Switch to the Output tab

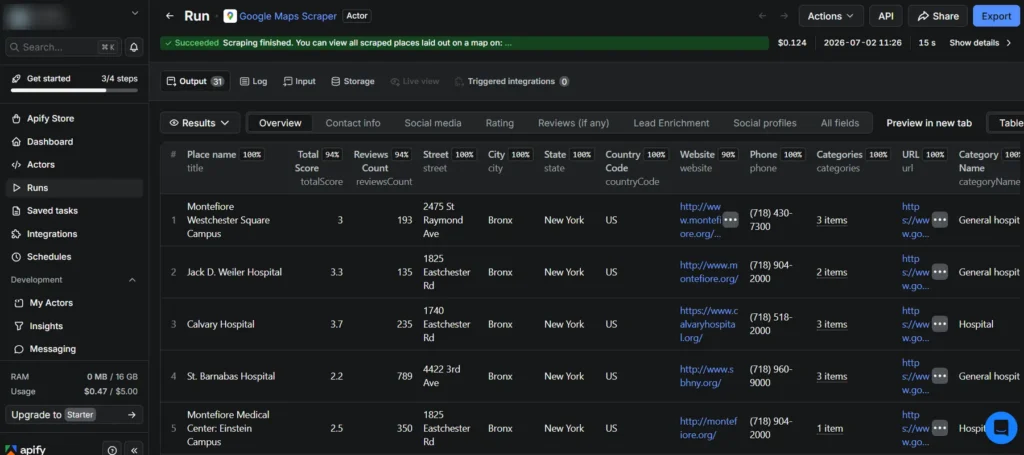click(195, 82)
